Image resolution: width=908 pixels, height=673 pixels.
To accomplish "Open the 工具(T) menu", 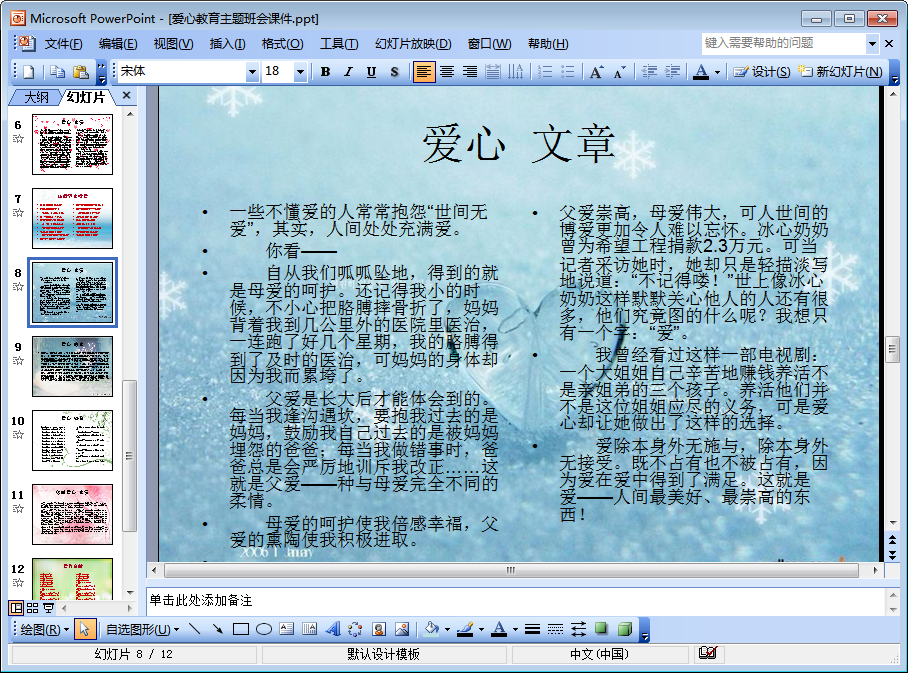I will [339, 44].
